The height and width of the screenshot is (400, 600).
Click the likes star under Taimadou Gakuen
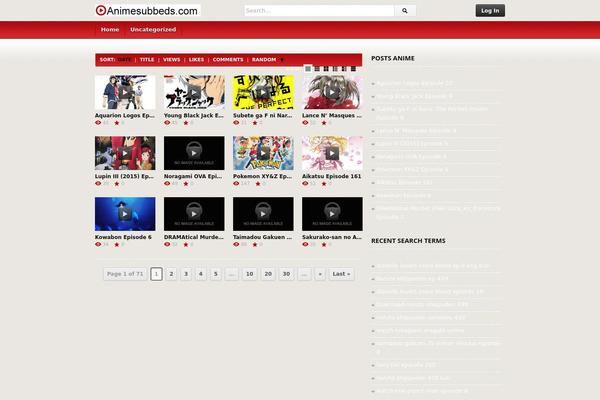pos(255,245)
